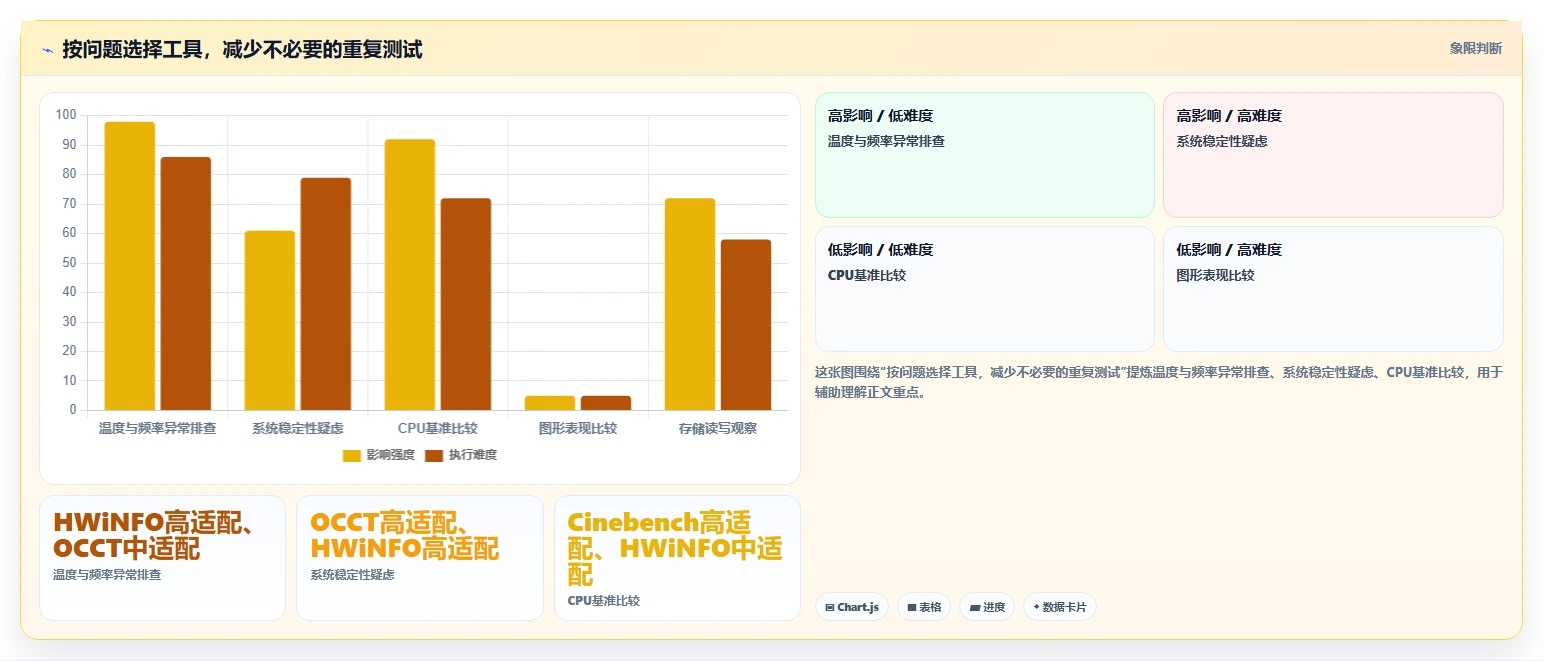
Task: Click 系统稳定性疑虑 inside the pink quadrant
Action: [x=1222, y=141]
